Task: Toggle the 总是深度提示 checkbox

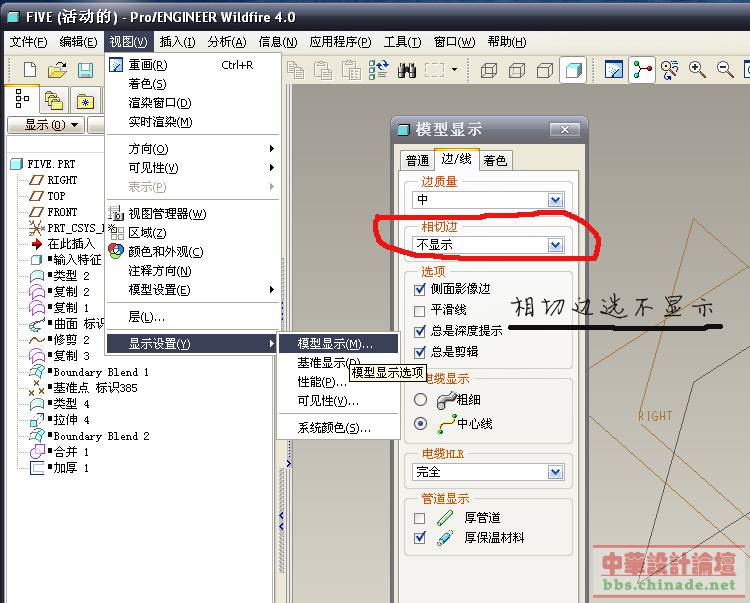Action: 419,331
